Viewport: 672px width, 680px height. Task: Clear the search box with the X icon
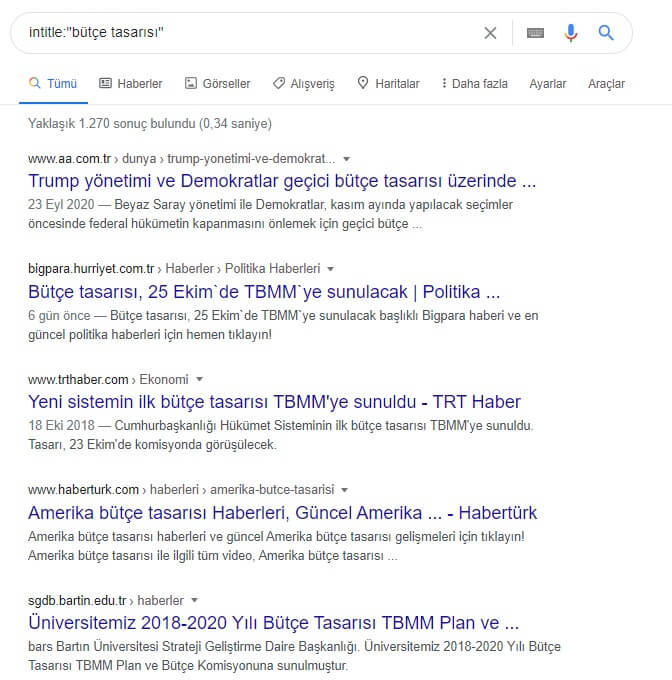[490, 33]
